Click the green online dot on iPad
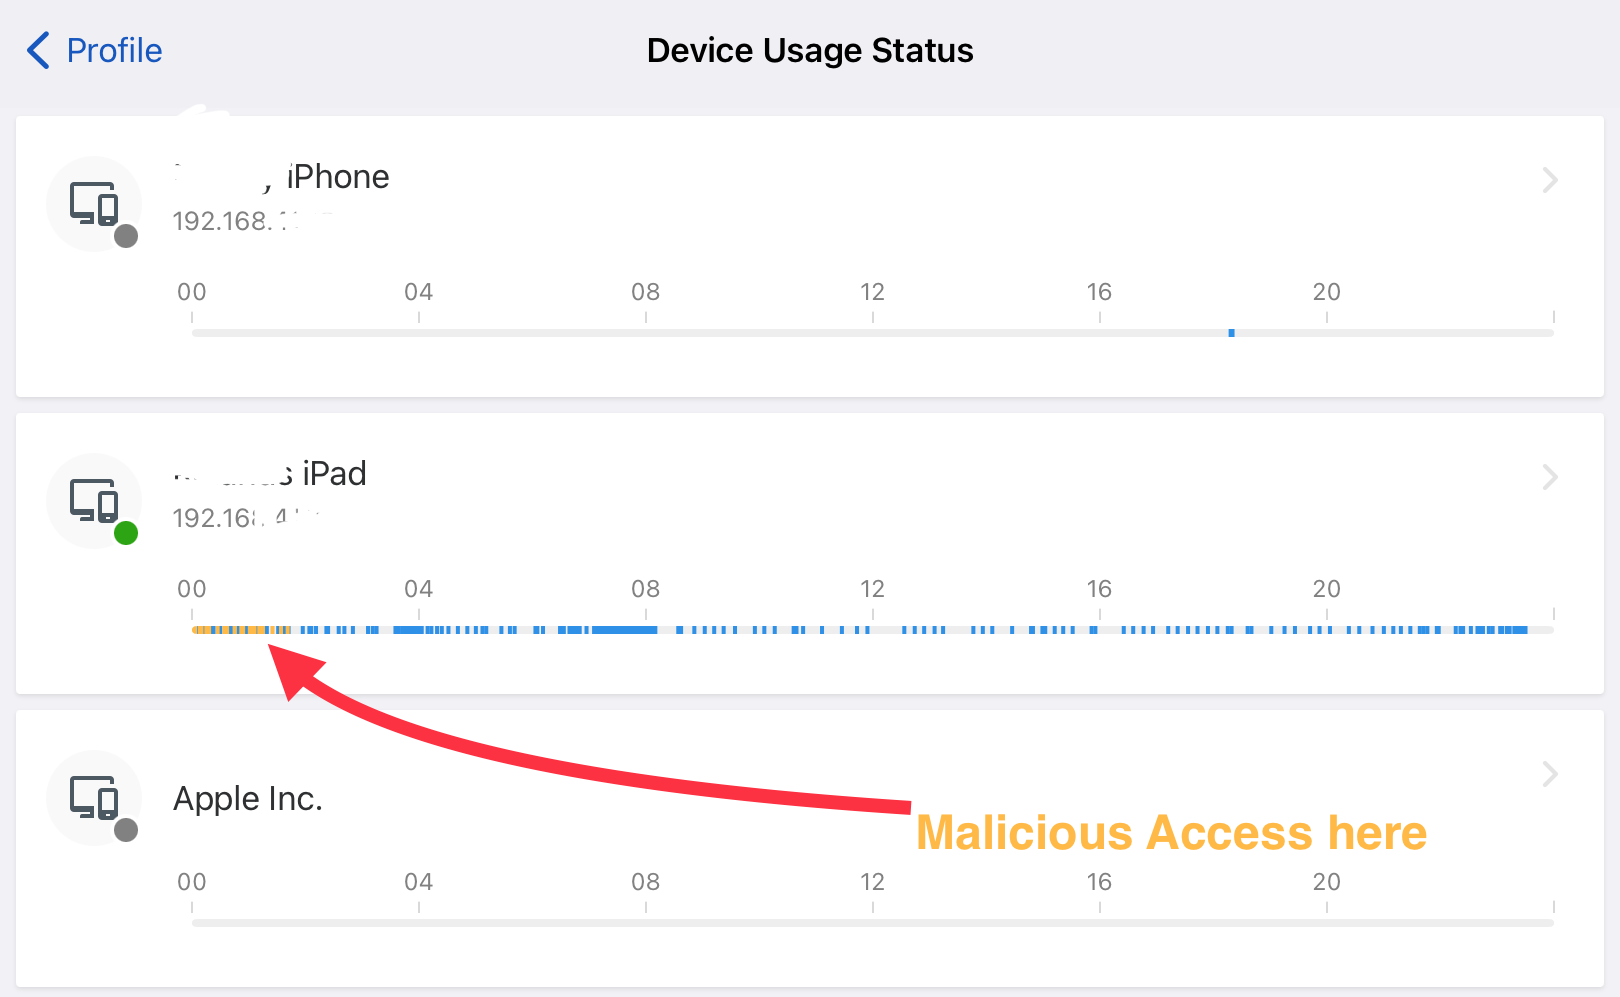 coord(126,534)
